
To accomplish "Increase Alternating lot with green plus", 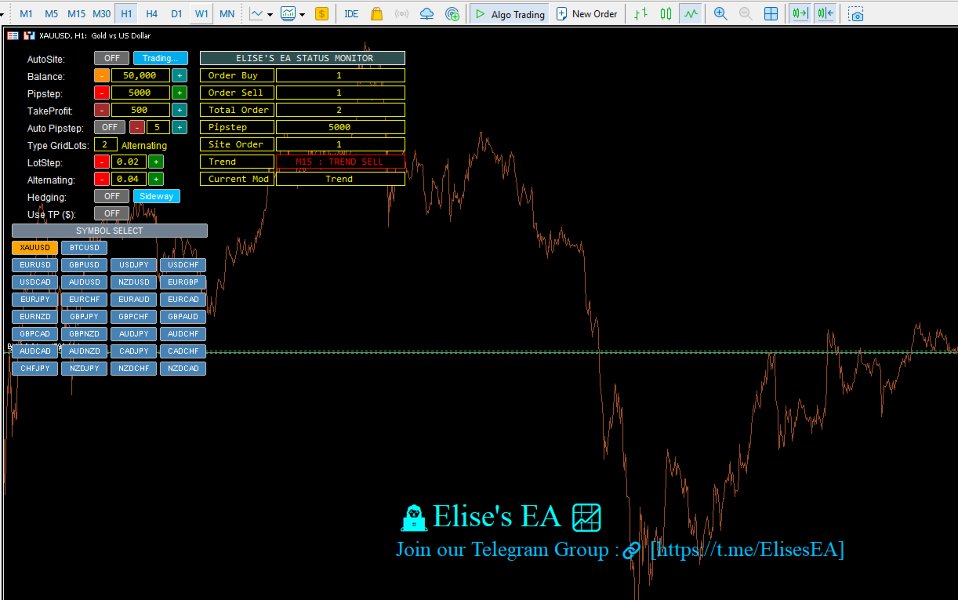I will 156,179.
